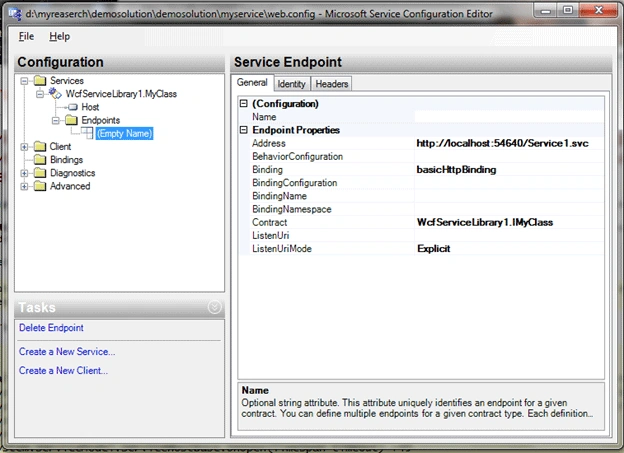Minimize the Configuration Editor window

point(546,10)
